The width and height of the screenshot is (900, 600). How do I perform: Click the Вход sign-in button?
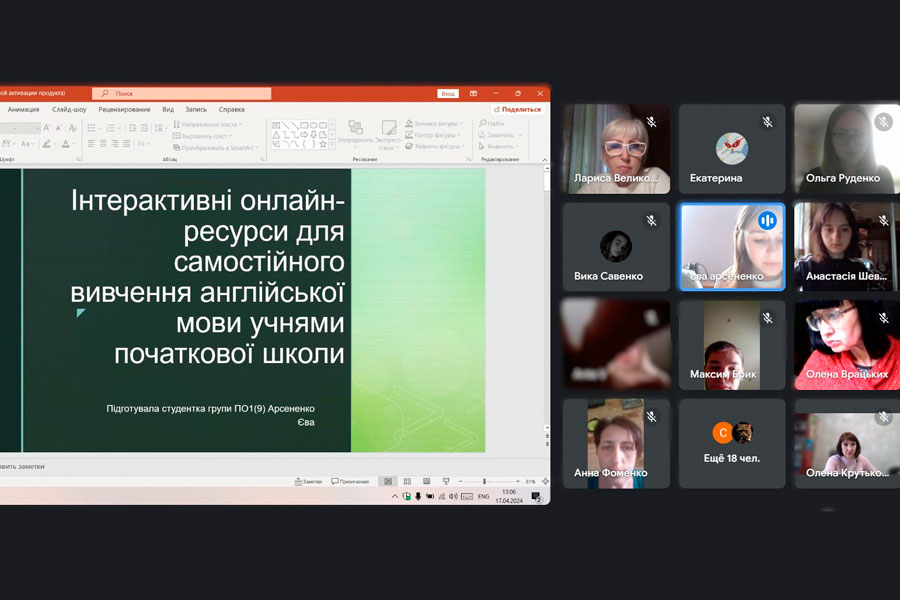[x=448, y=94]
